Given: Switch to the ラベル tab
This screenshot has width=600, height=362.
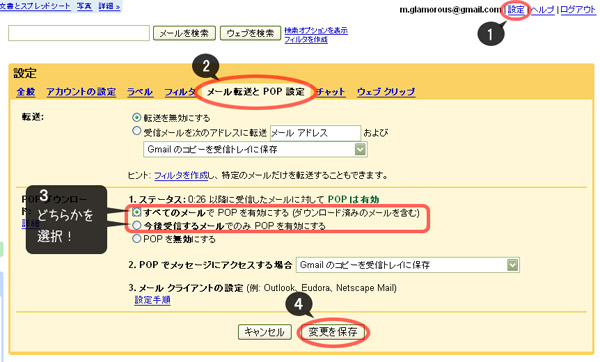Looking at the screenshot, I should pos(140,92).
